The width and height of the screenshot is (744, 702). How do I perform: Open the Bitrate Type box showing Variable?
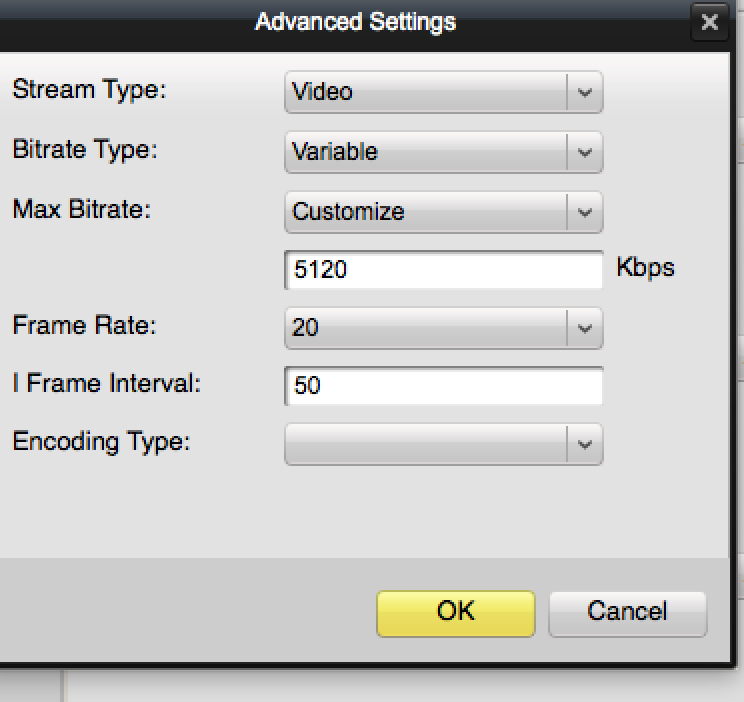tap(427, 153)
